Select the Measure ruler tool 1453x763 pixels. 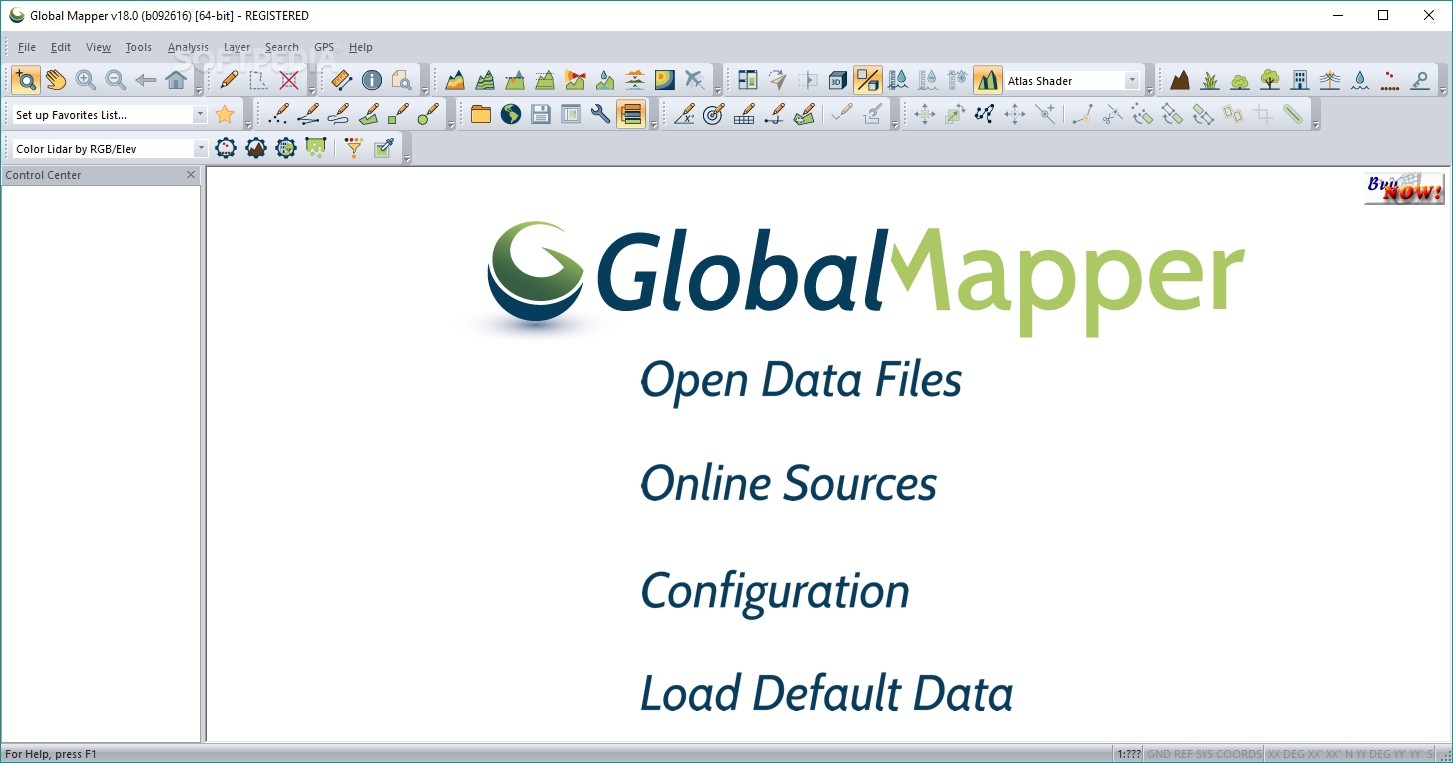click(342, 80)
